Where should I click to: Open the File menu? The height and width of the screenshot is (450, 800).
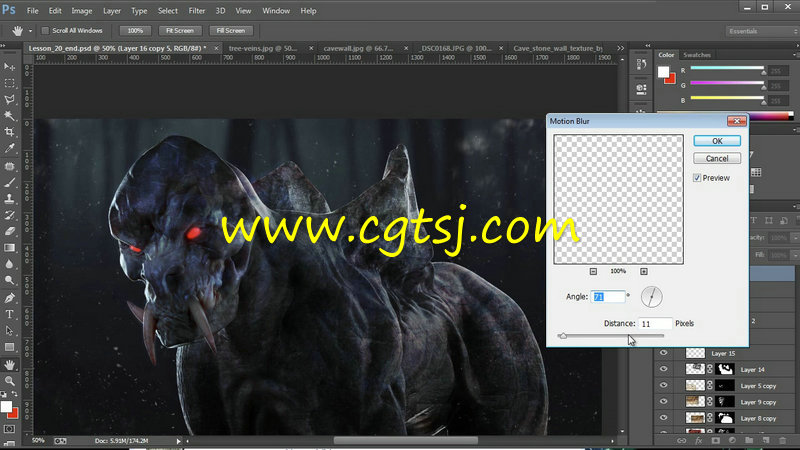[33, 11]
